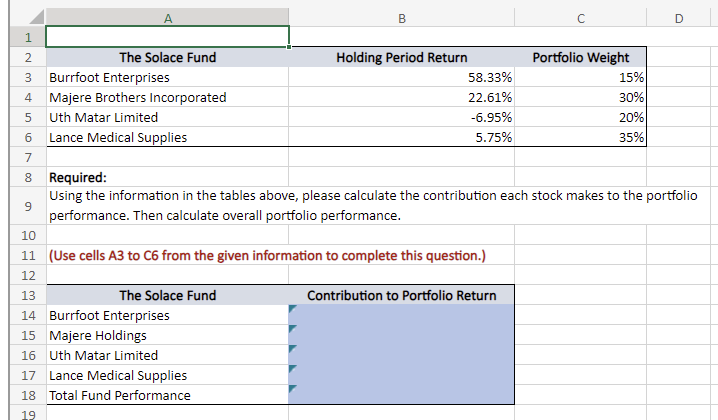The height and width of the screenshot is (420, 718).
Task: Click empty cell A1
Action: 168,37
